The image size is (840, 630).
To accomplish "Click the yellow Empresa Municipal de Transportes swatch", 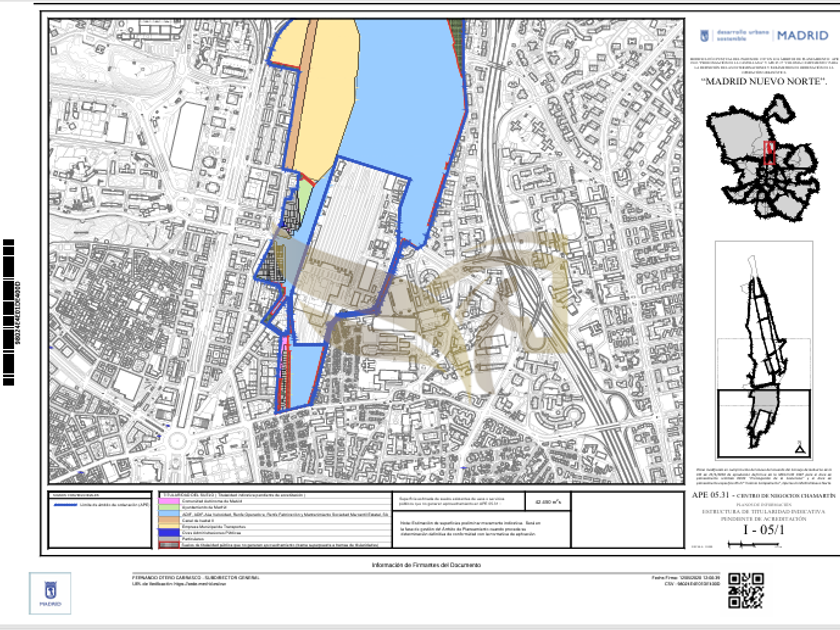I will (x=169, y=526).
